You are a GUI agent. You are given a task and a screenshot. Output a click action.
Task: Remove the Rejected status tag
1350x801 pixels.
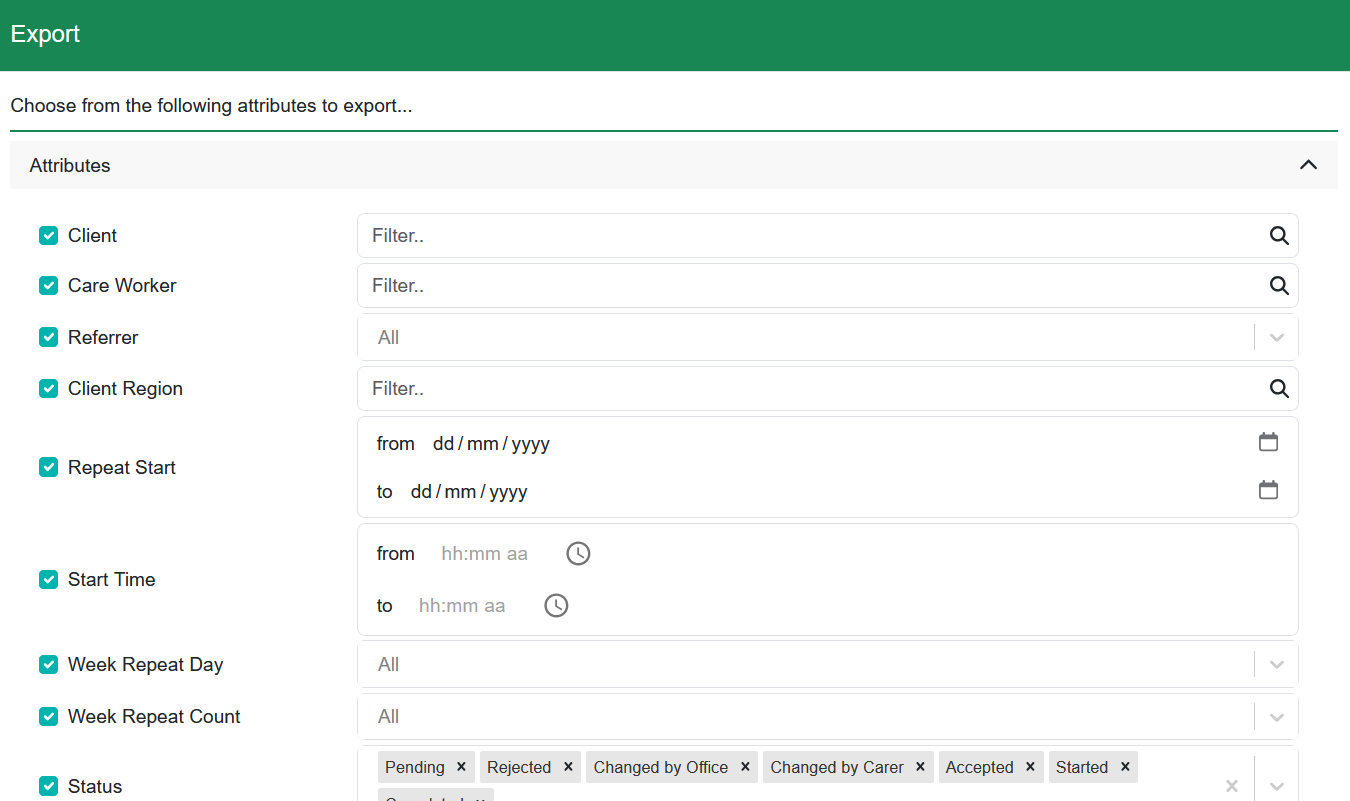click(x=568, y=767)
